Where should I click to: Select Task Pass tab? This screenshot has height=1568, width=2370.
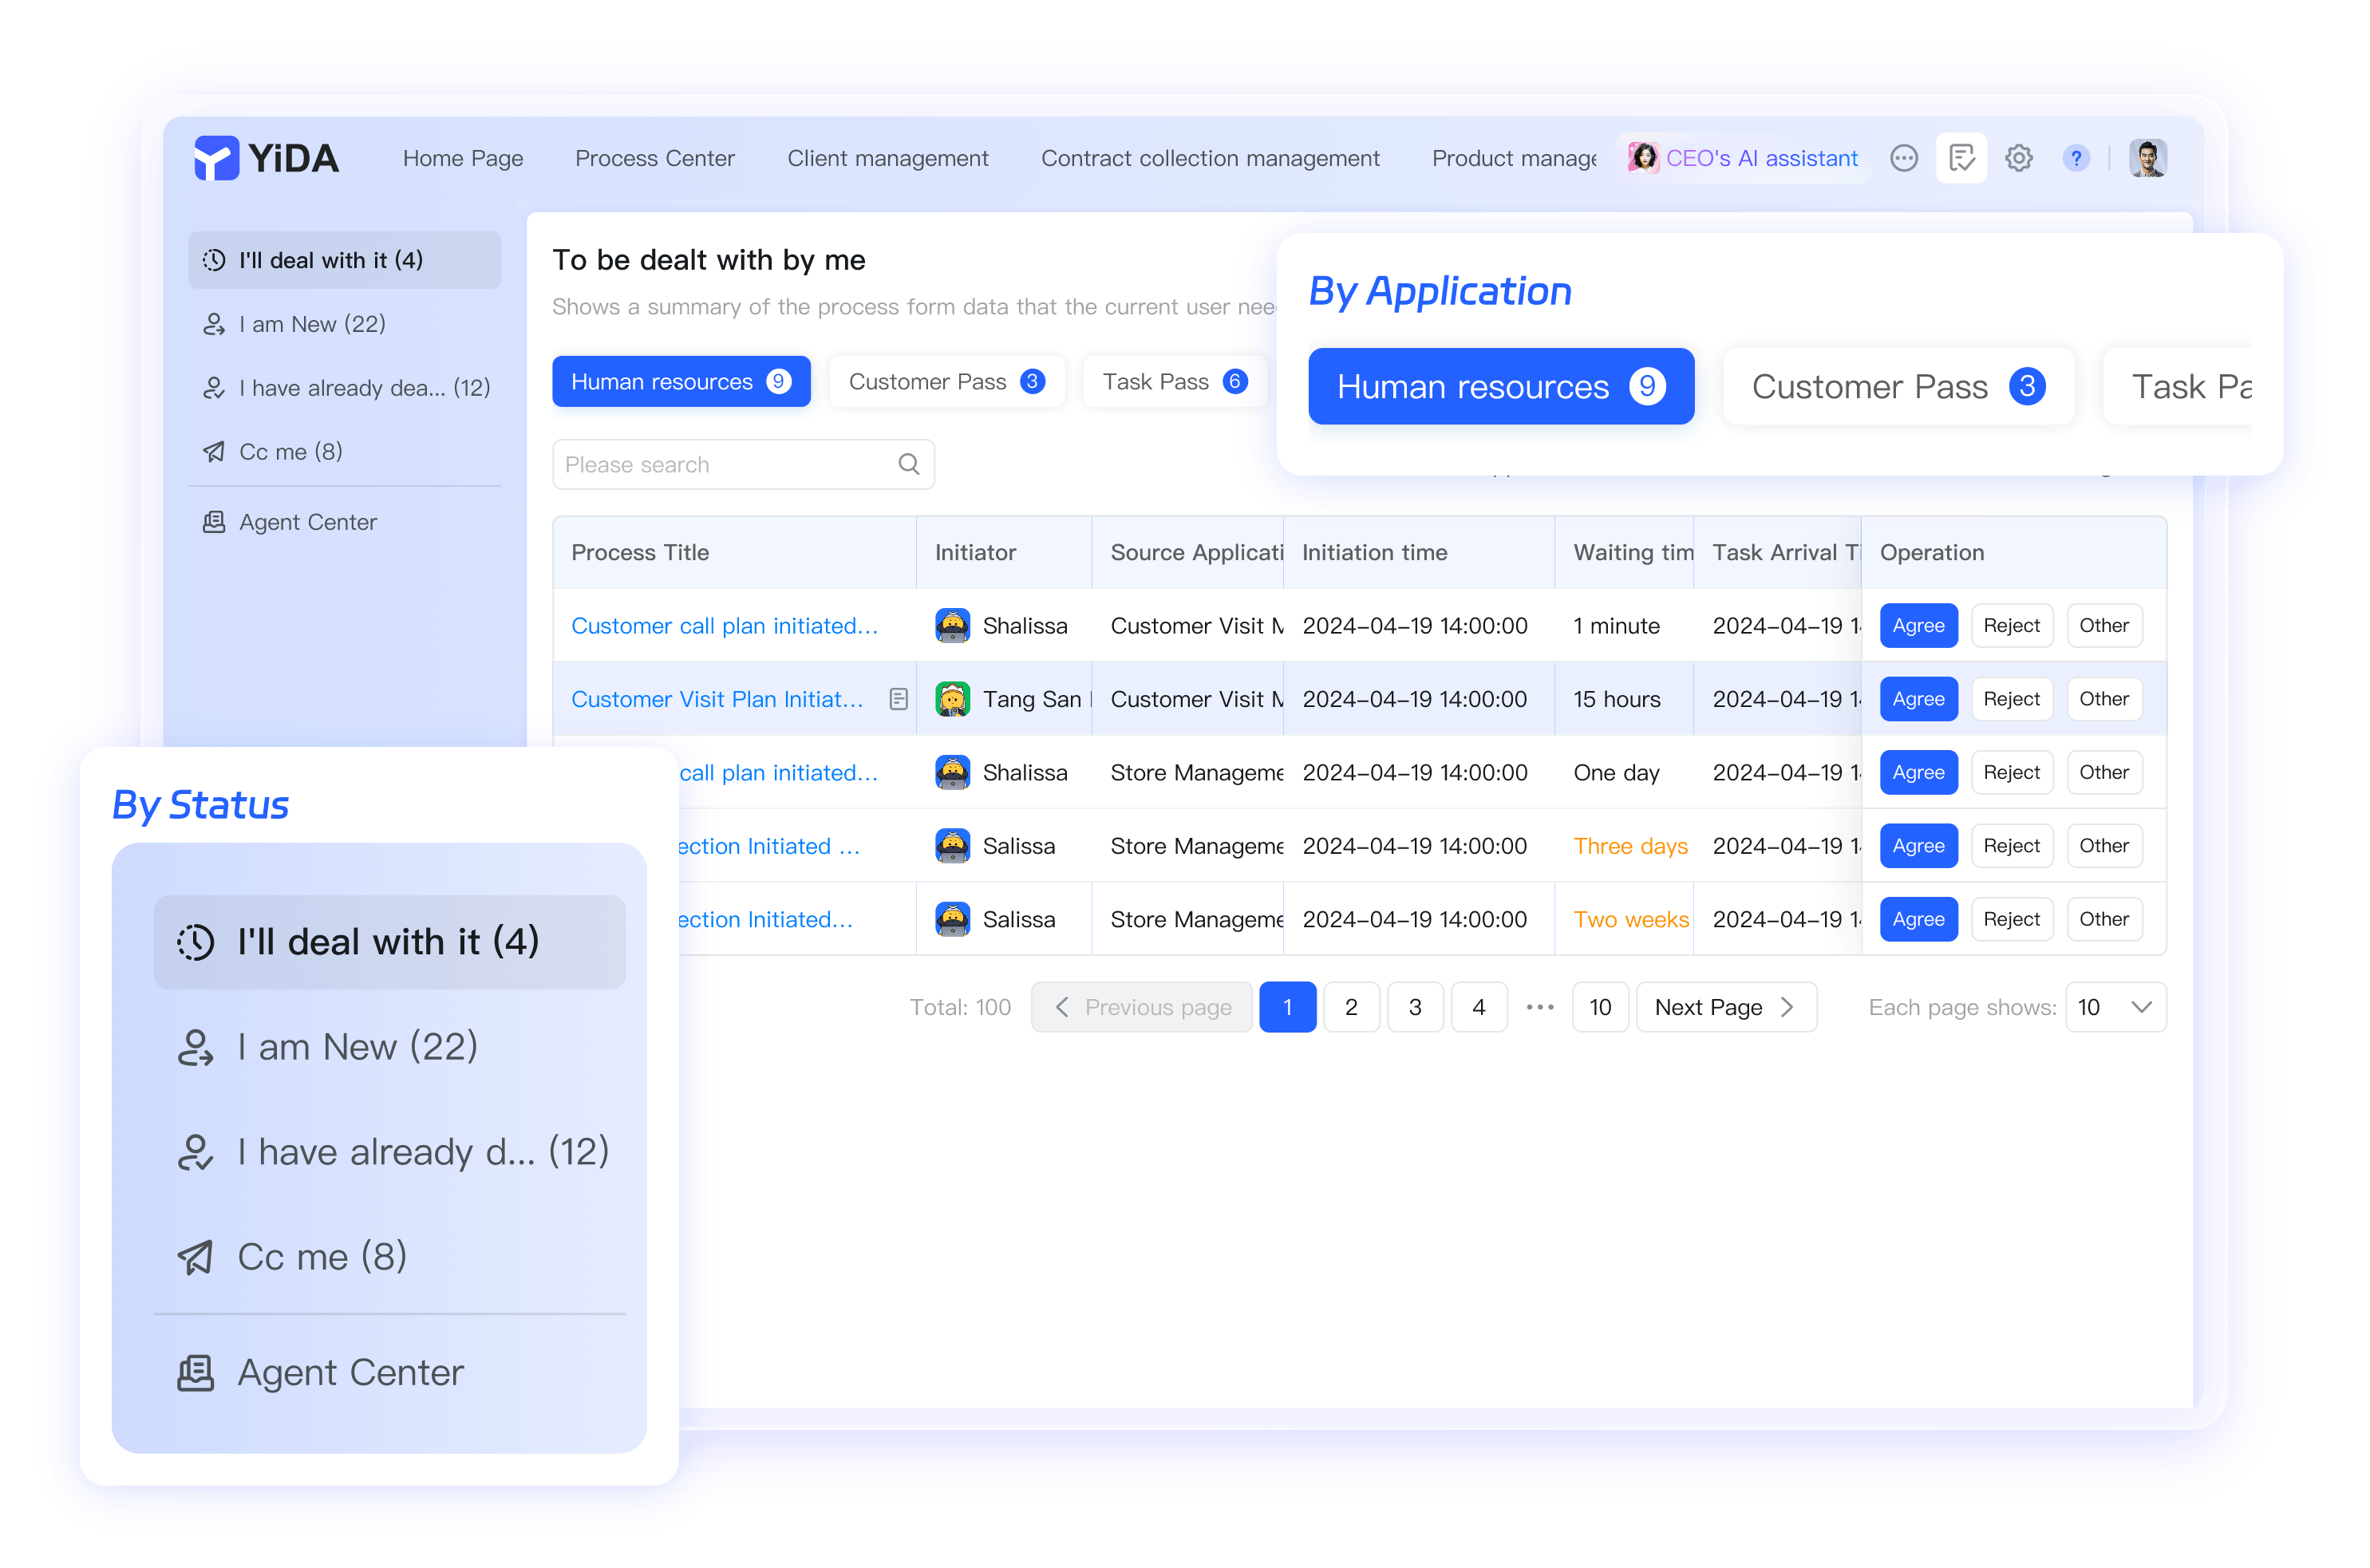tap(1174, 381)
